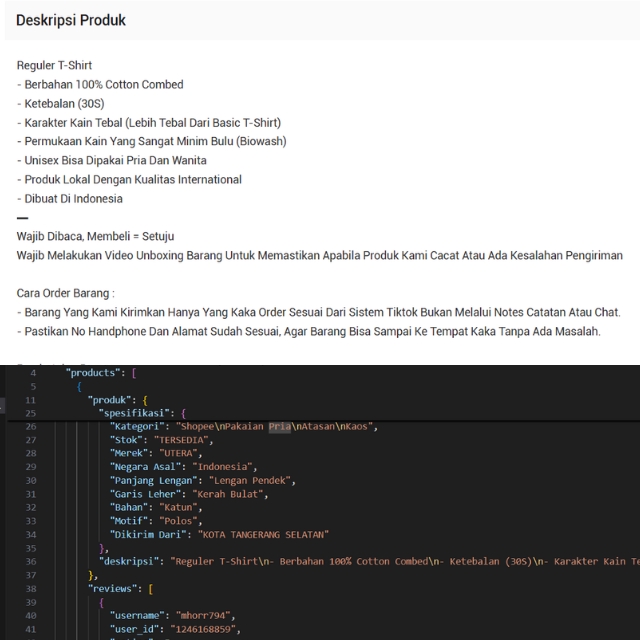The height and width of the screenshot is (640, 640).
Task: Click the highlighted word Pria in Kategori
Action: pyautogui.click(x=279, y=427)
